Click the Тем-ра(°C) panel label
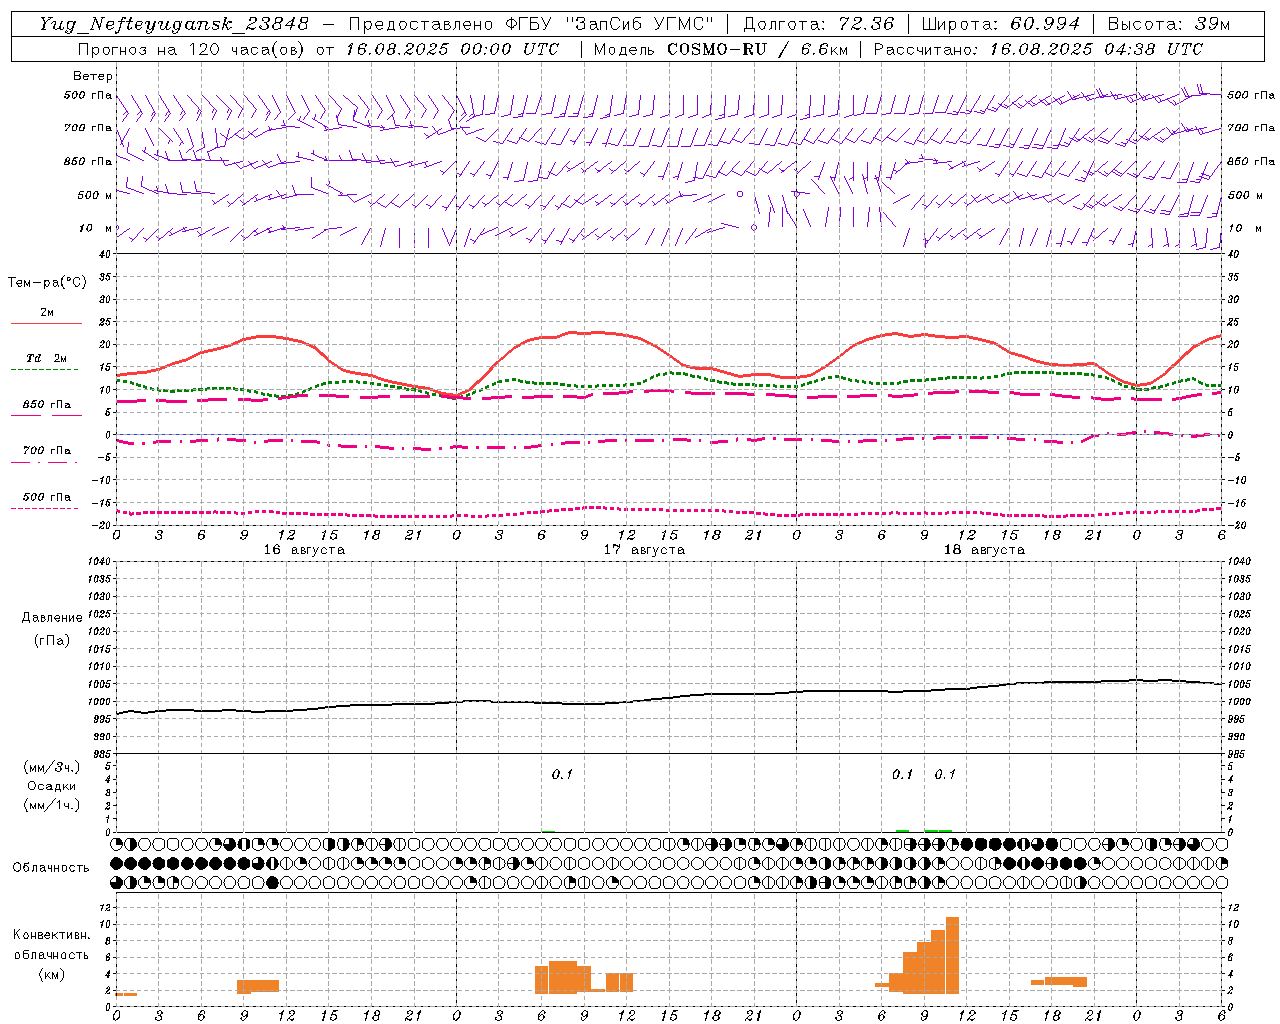 click(47, 283)
